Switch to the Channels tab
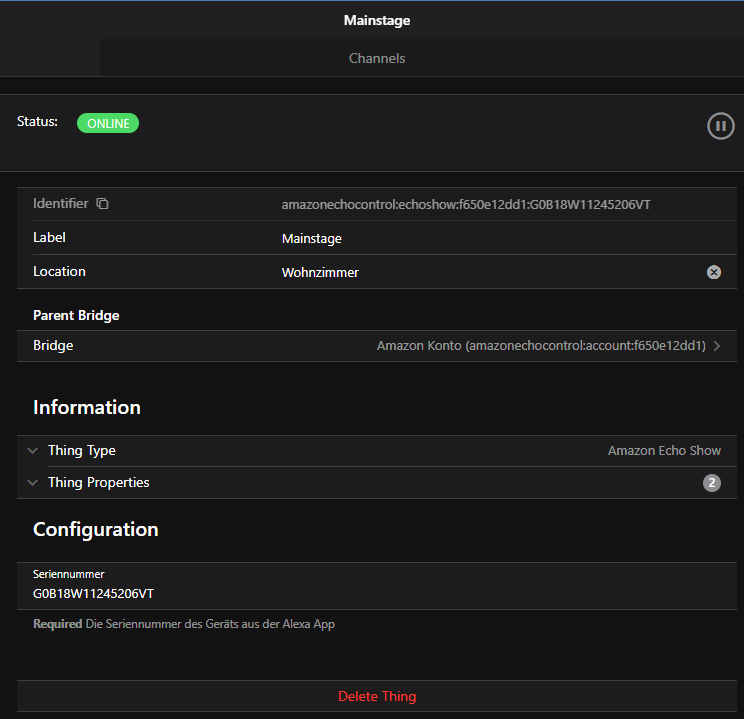Image resolution: width=744 pixels, height=719 pixels. click(x=377, y=58)
